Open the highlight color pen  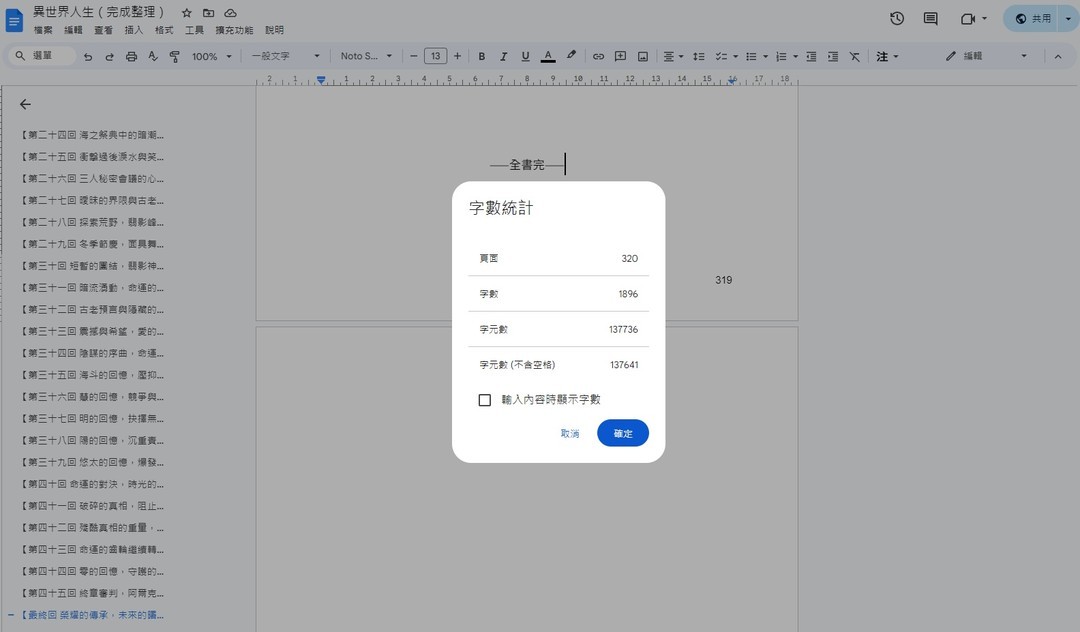571,56
